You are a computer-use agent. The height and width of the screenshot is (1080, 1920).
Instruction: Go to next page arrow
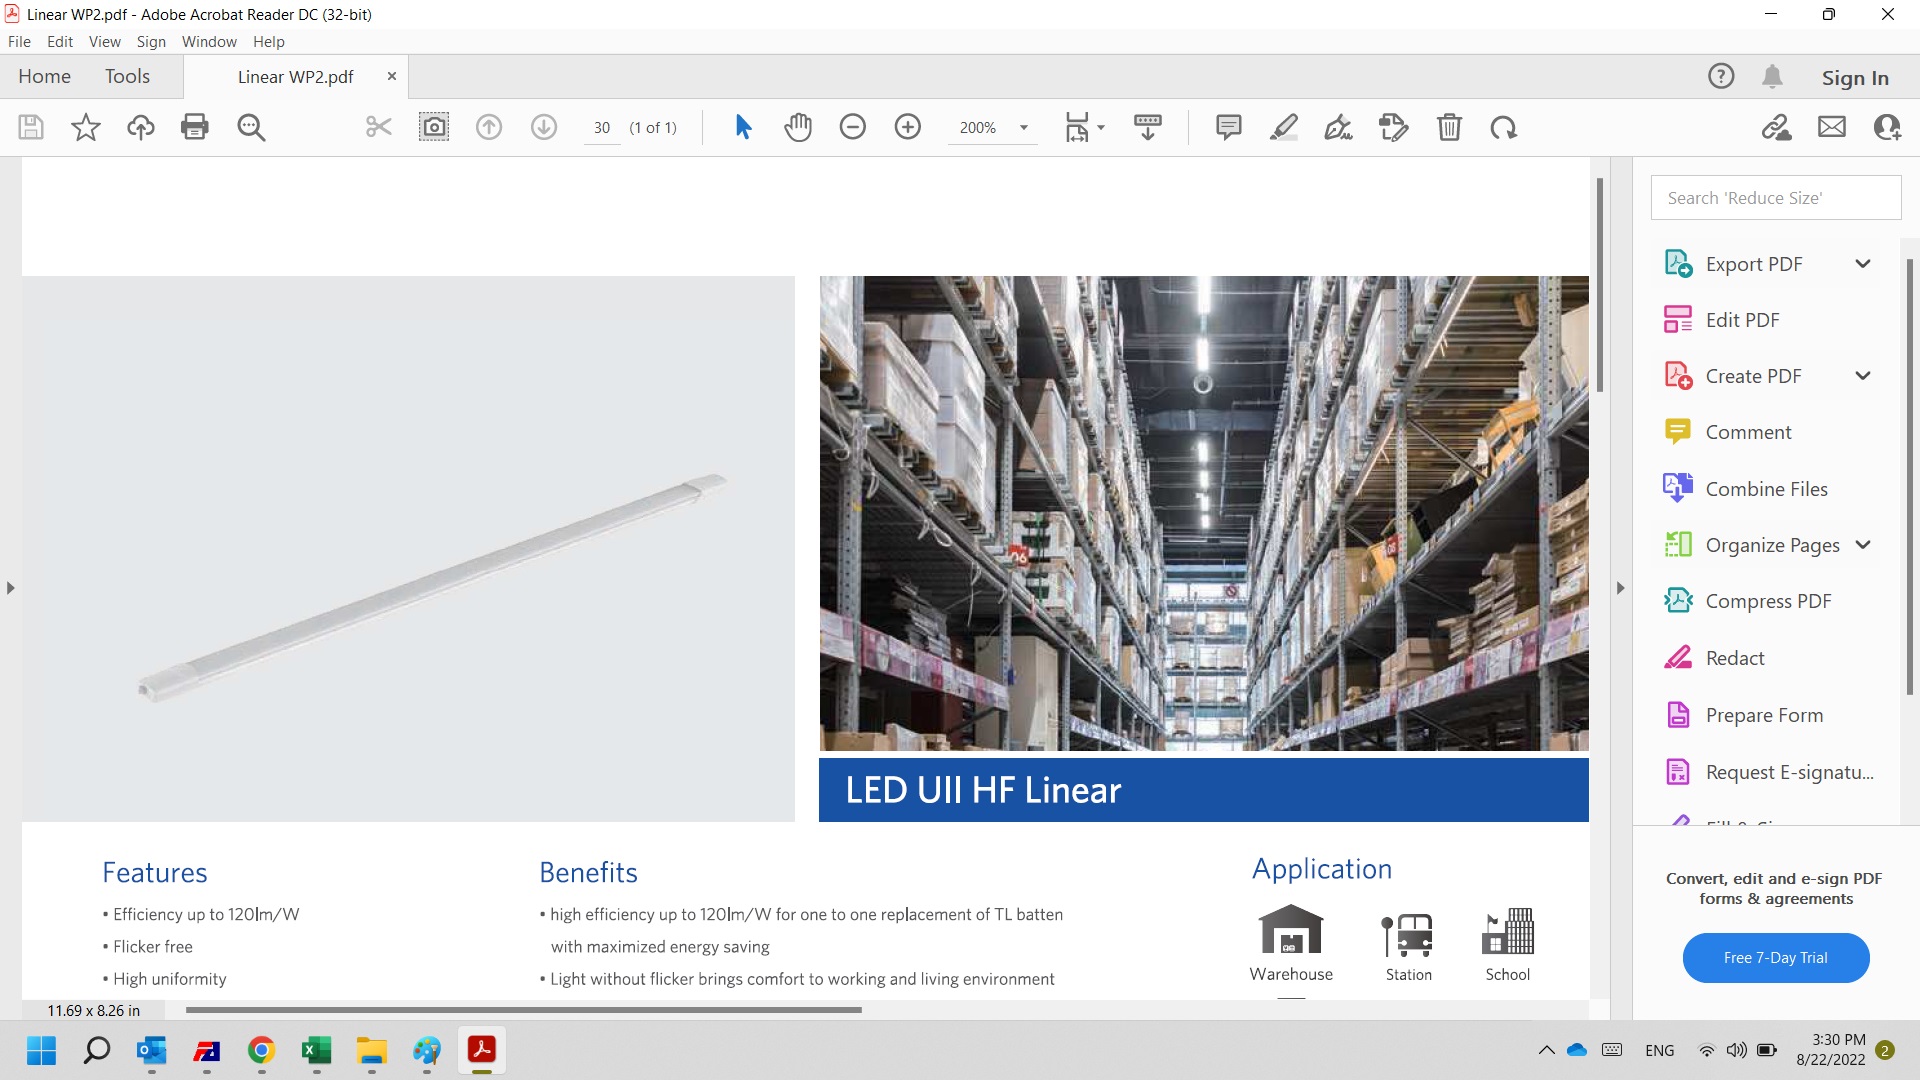pos(544,127)
